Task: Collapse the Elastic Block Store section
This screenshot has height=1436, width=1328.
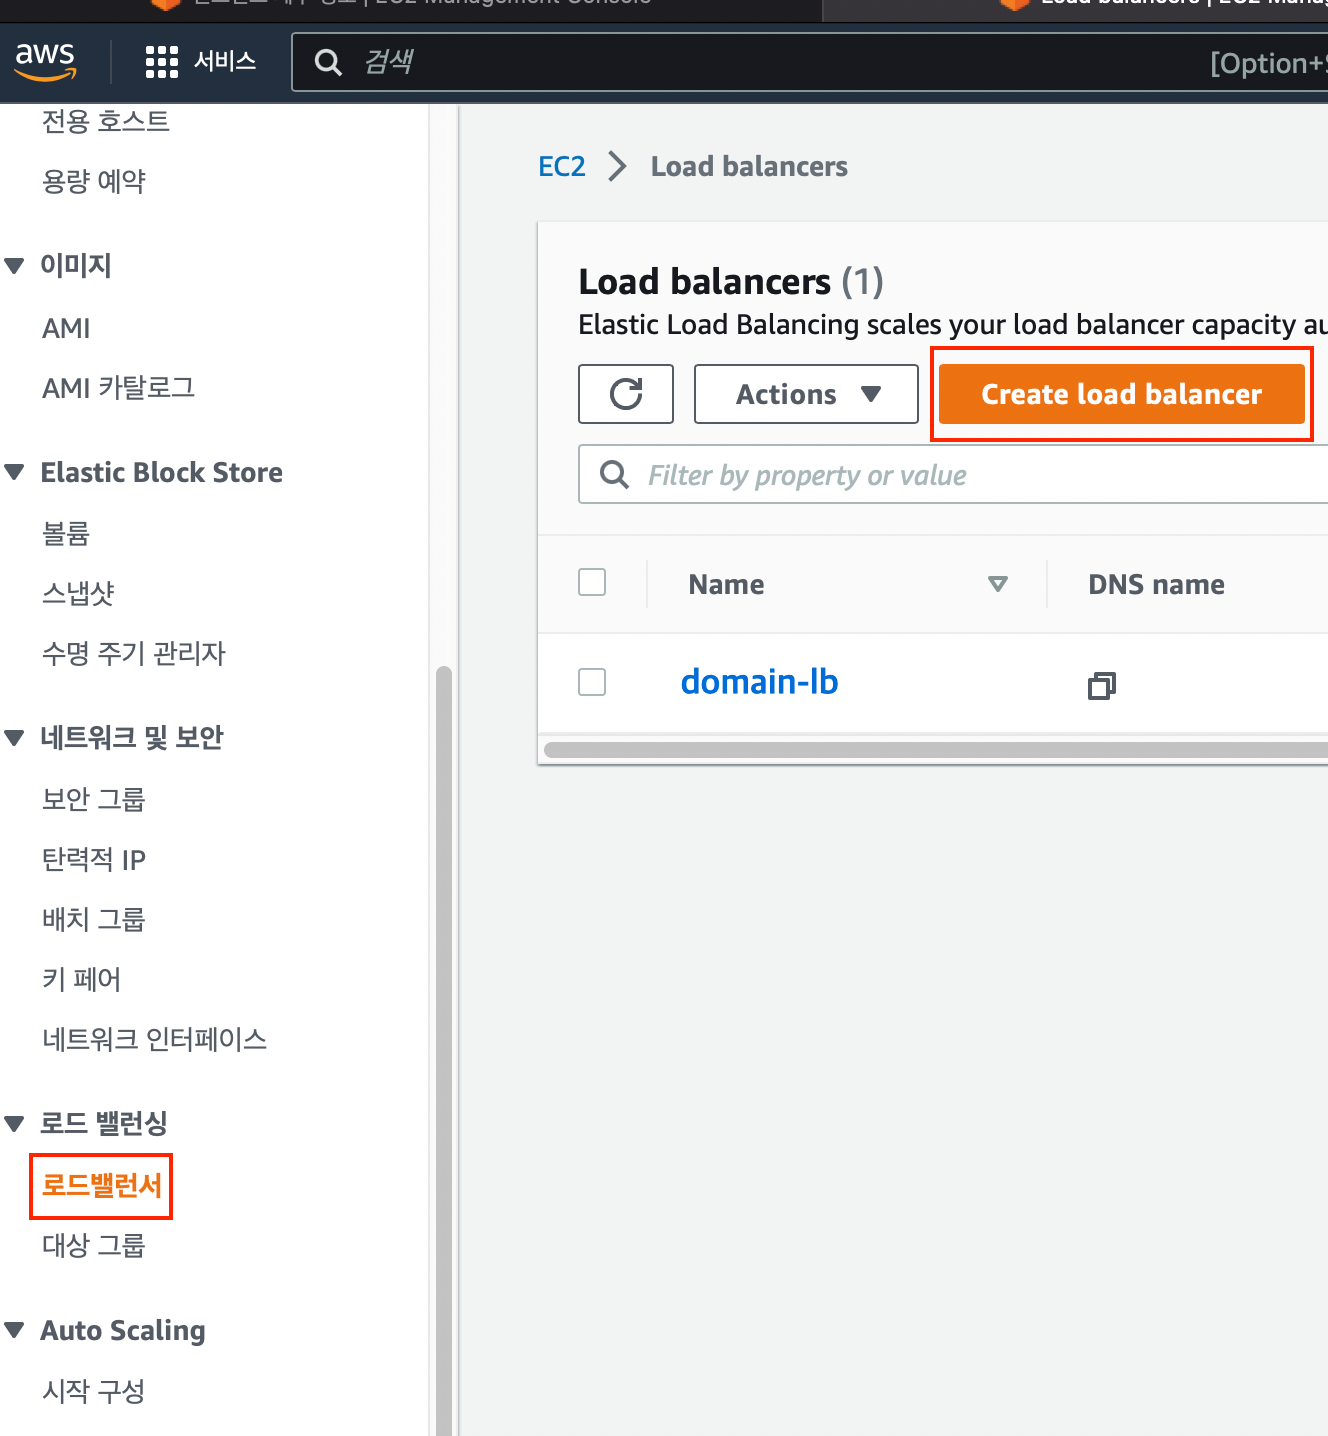Action: pos(14,472)
